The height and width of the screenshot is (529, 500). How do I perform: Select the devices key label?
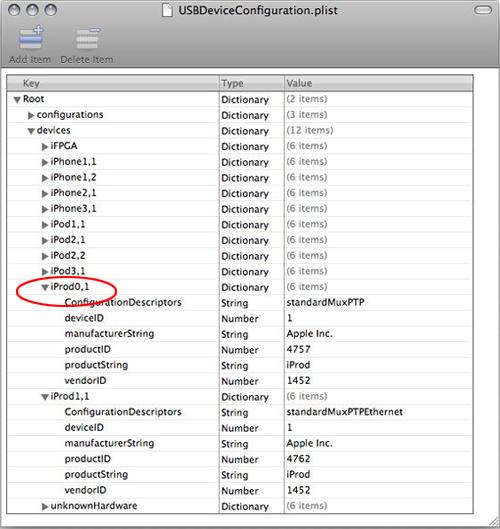(x=53, y=130)
